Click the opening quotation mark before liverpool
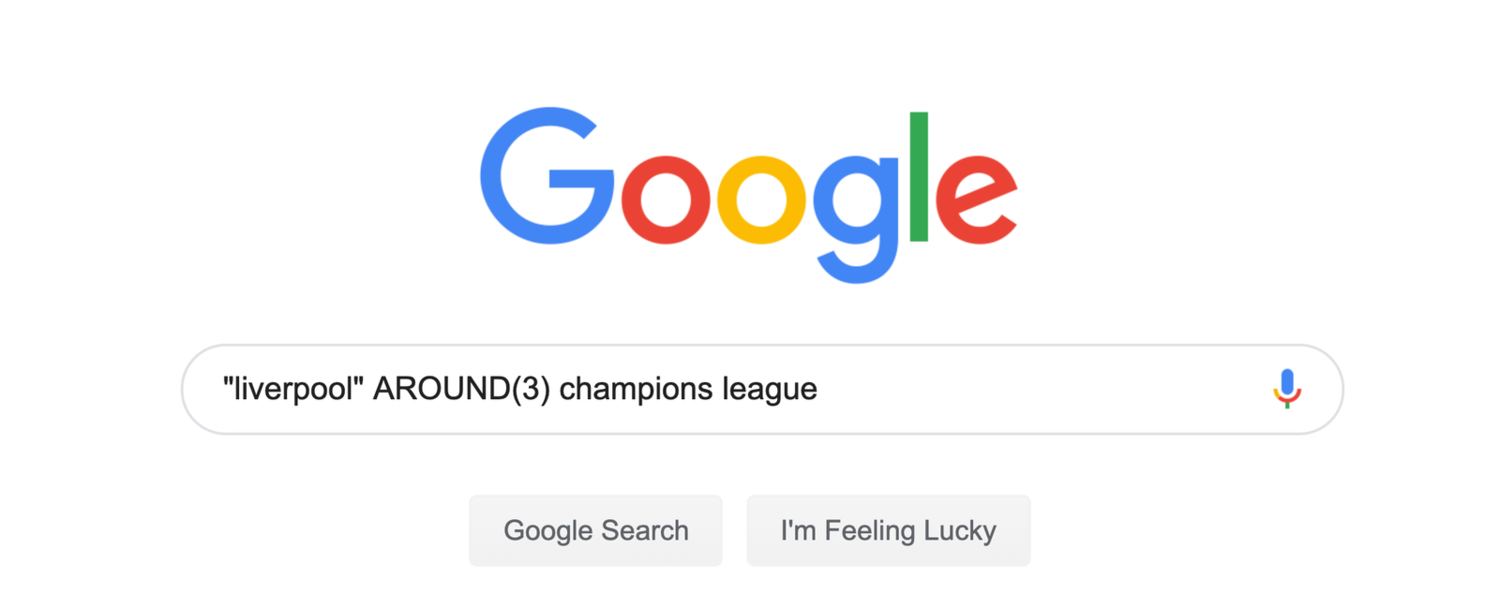Screen dimensions: 1500x609 (228, 381)
